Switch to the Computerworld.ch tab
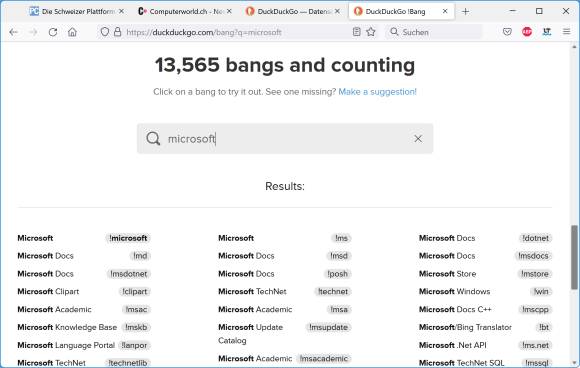 [x=184, y=11]
